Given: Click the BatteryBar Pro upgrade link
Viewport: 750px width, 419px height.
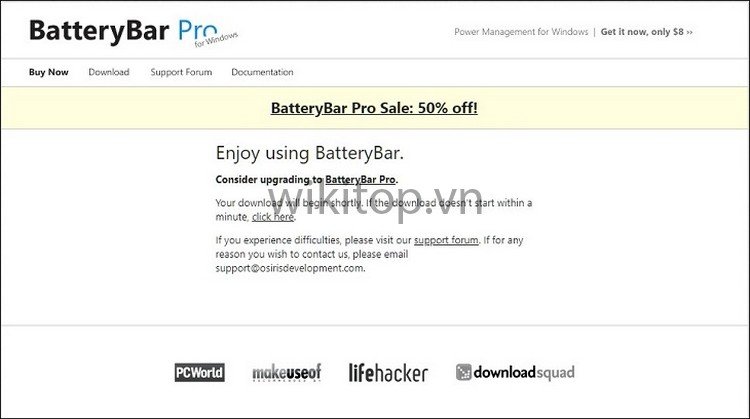Looking at the screenshot, I should 361,179.
